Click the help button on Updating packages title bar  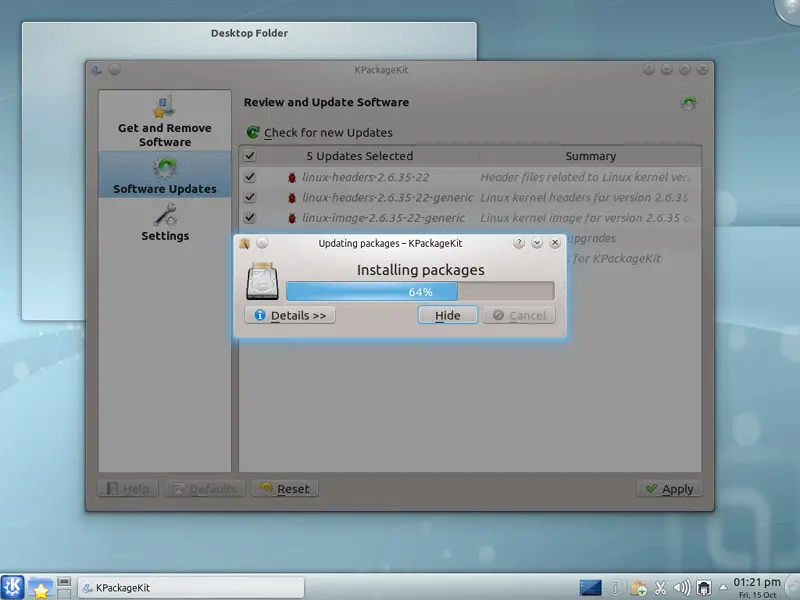[x=519, y=243]
